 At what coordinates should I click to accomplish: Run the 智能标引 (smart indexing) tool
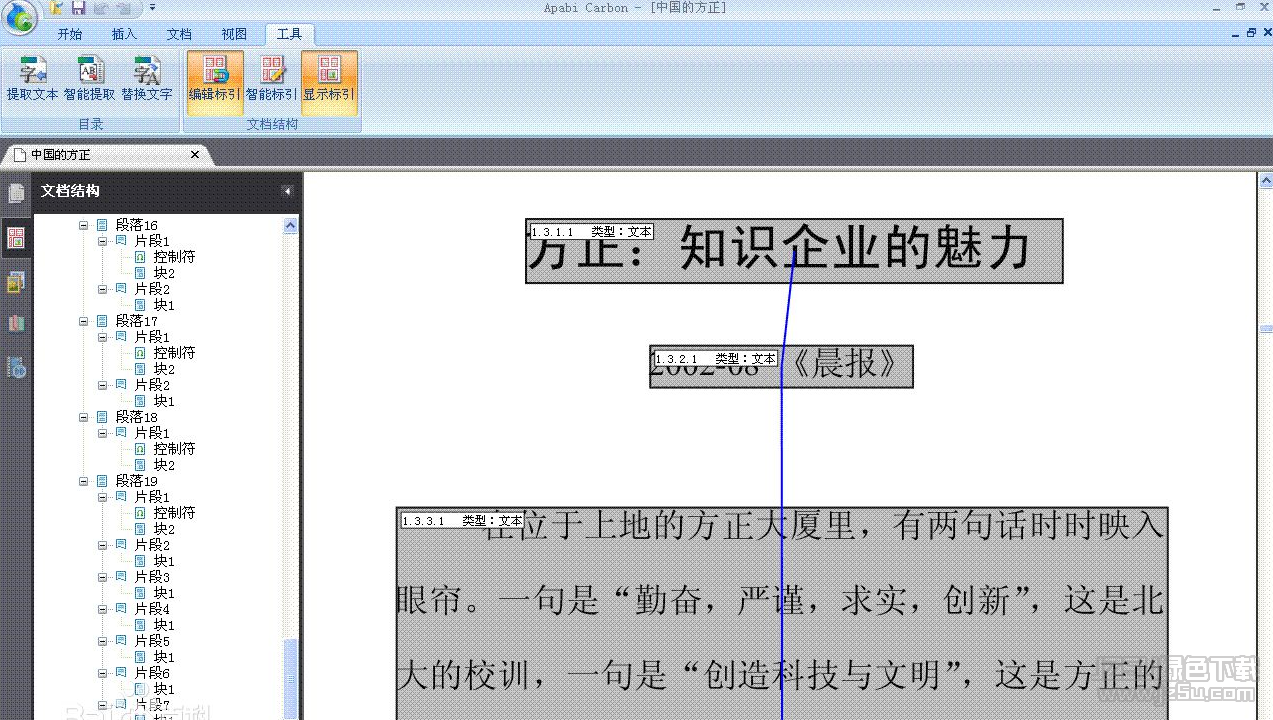point(272,82)
